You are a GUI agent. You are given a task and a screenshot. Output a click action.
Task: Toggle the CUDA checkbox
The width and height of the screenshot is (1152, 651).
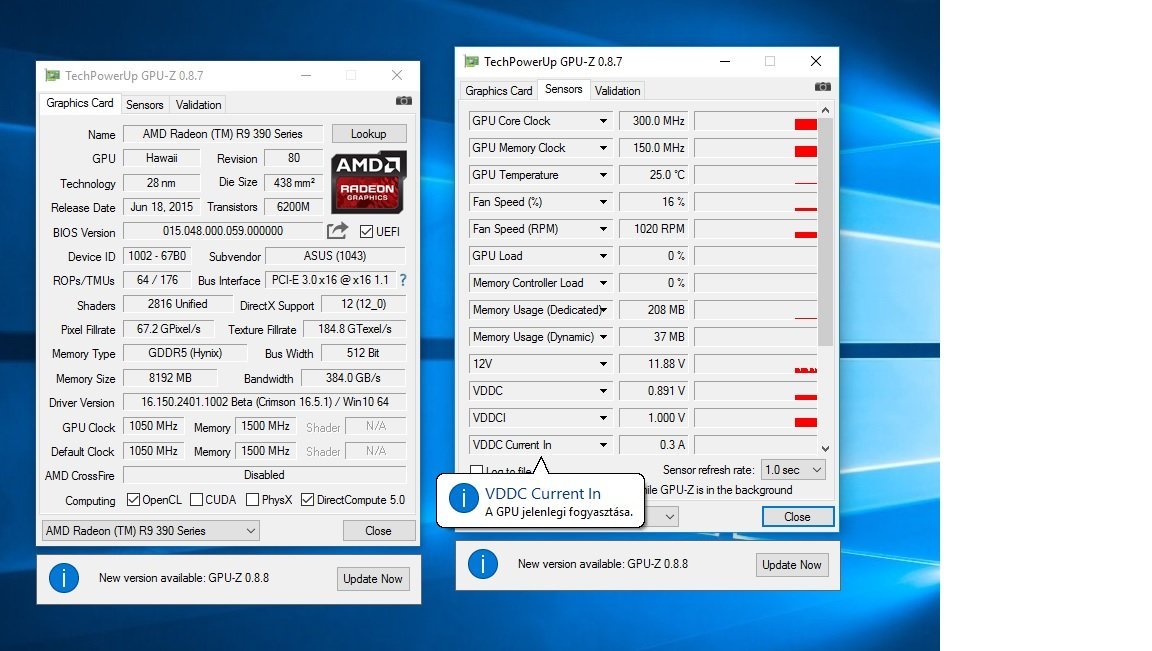(196, 500)
